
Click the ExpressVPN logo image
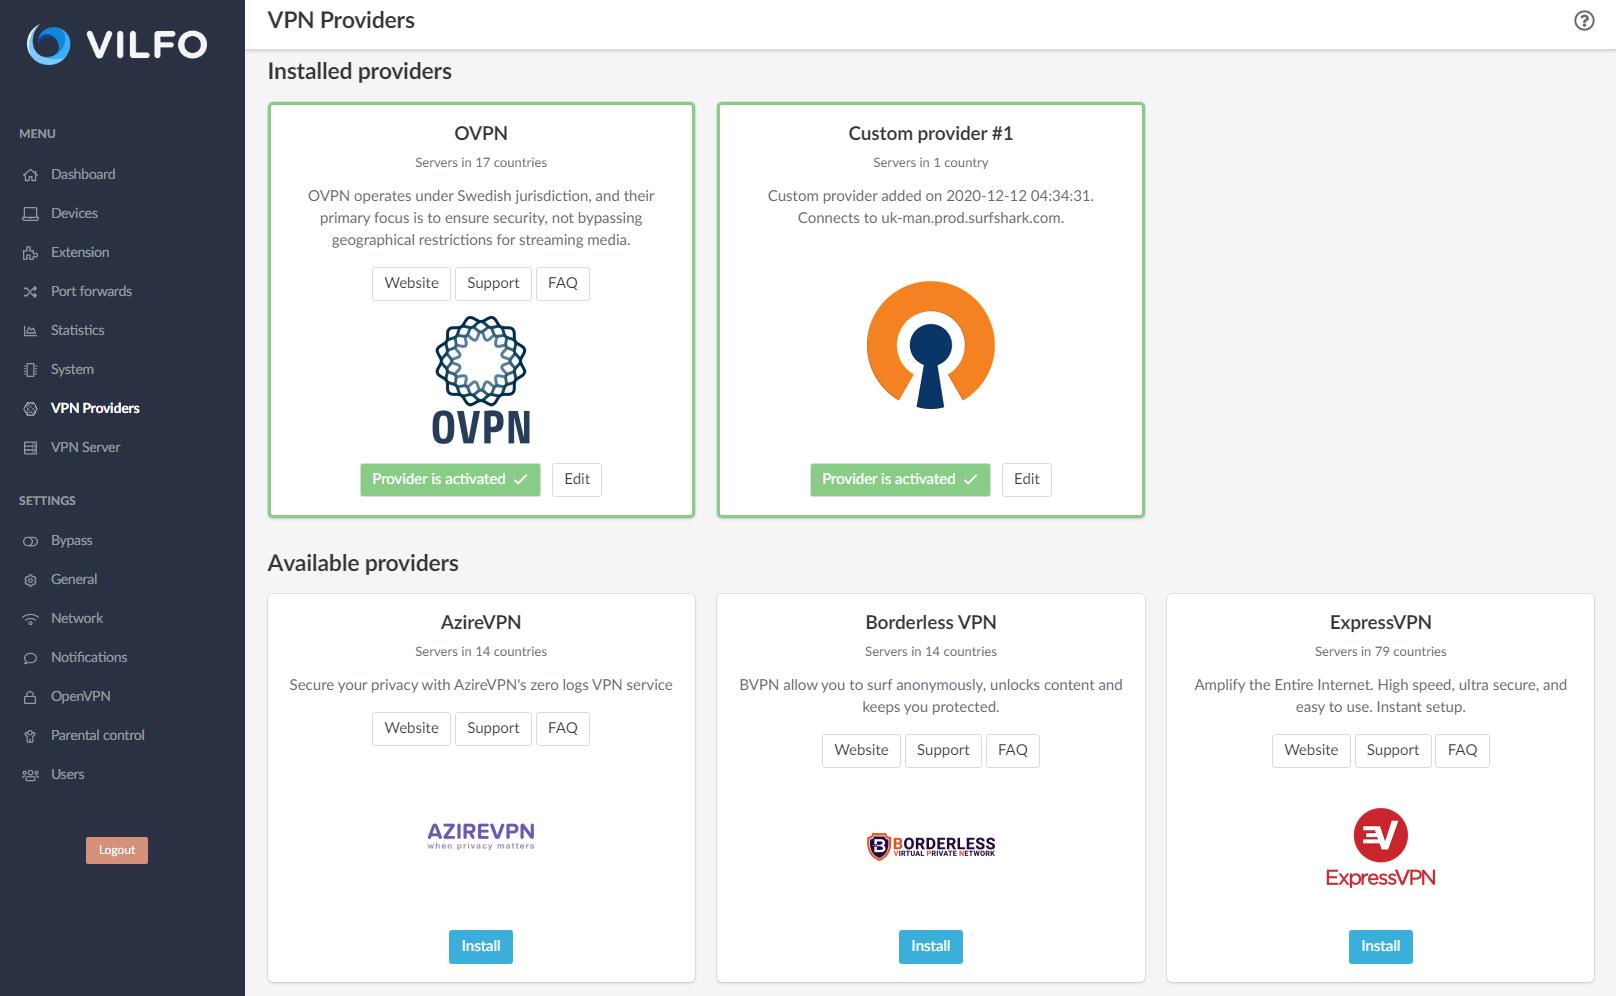click(x=1380, y=848)
